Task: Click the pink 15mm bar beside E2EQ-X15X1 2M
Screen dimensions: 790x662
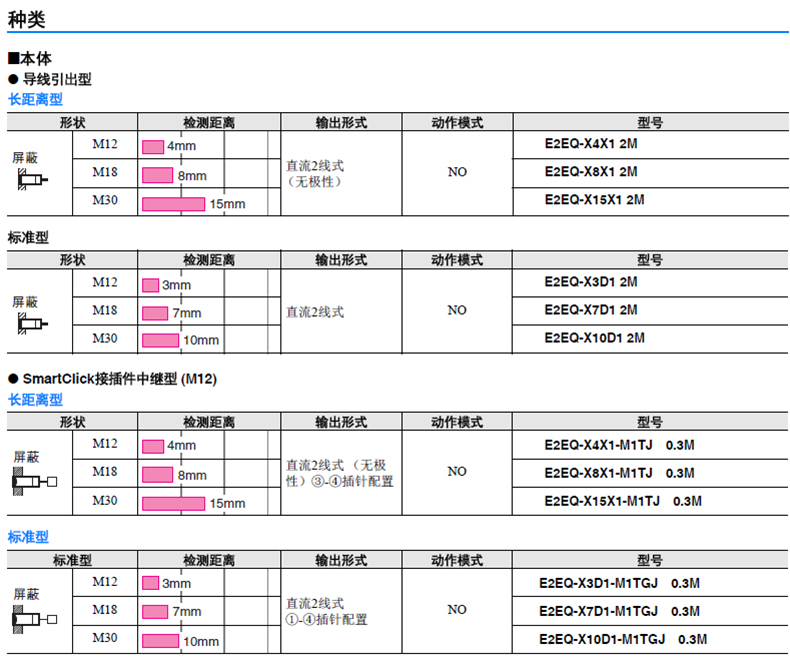Action: [173, 204]
